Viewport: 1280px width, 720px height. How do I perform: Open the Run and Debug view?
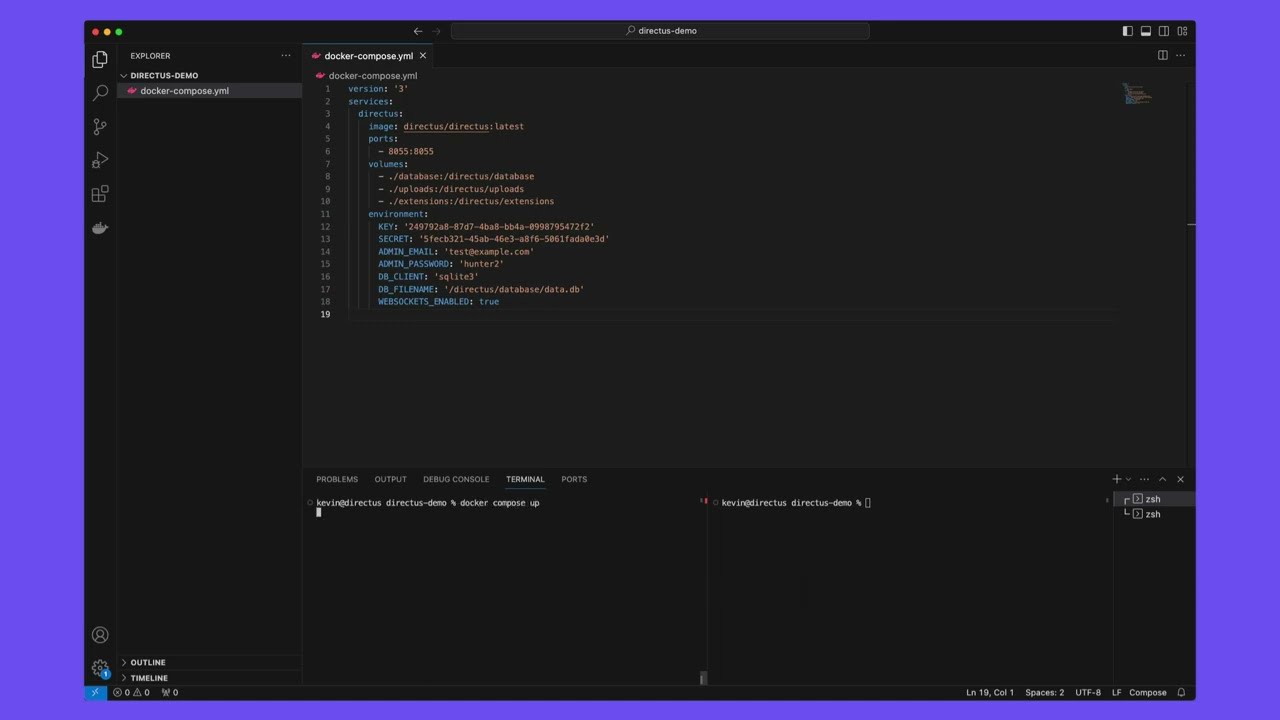(x=100, y=161)
